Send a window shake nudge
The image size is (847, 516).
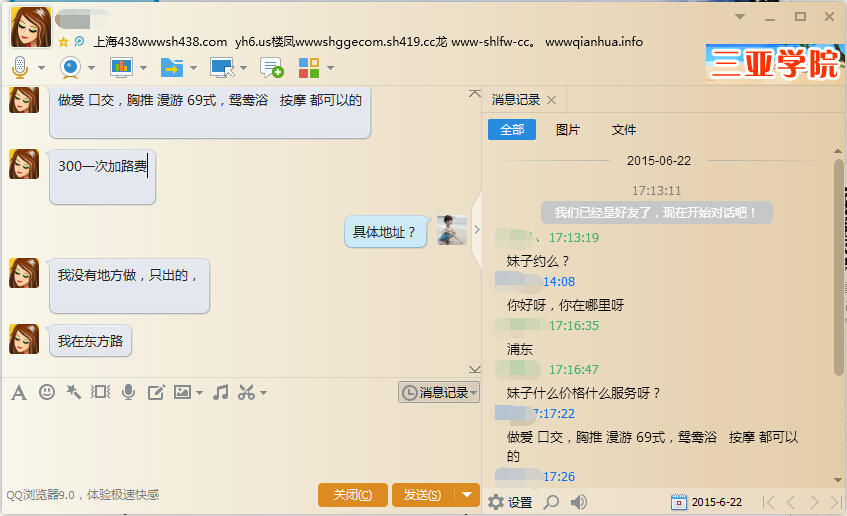pyautogui.click(x=100, y=392)
